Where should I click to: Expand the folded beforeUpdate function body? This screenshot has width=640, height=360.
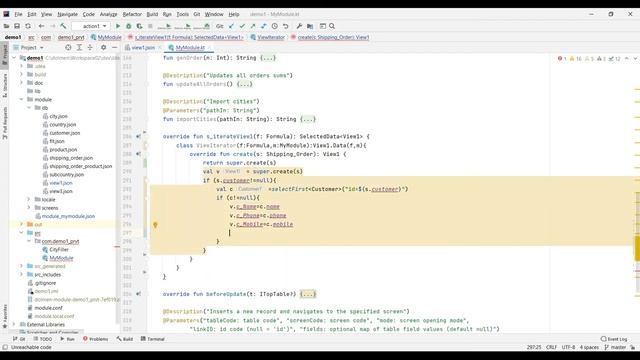pos(308,294)
